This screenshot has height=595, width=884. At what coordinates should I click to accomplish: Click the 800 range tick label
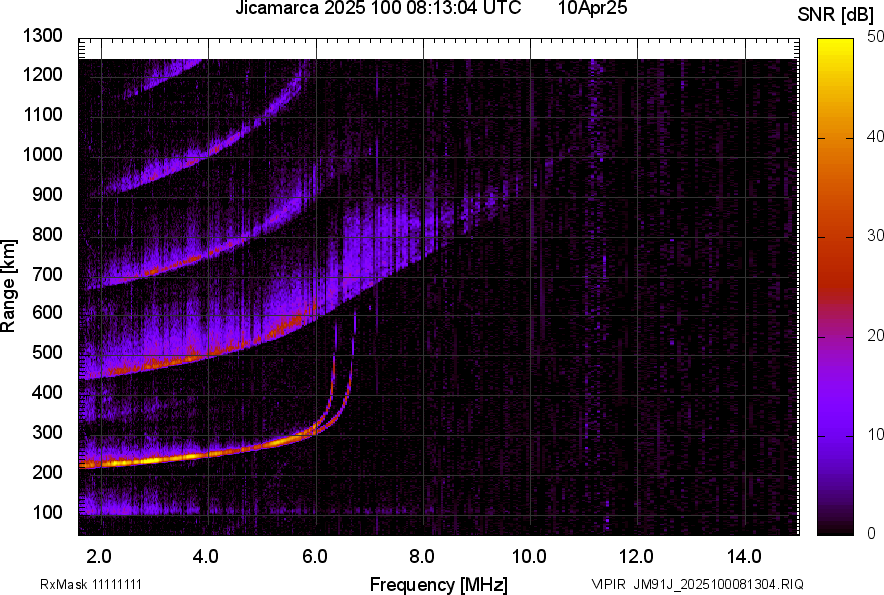point(47,234)
